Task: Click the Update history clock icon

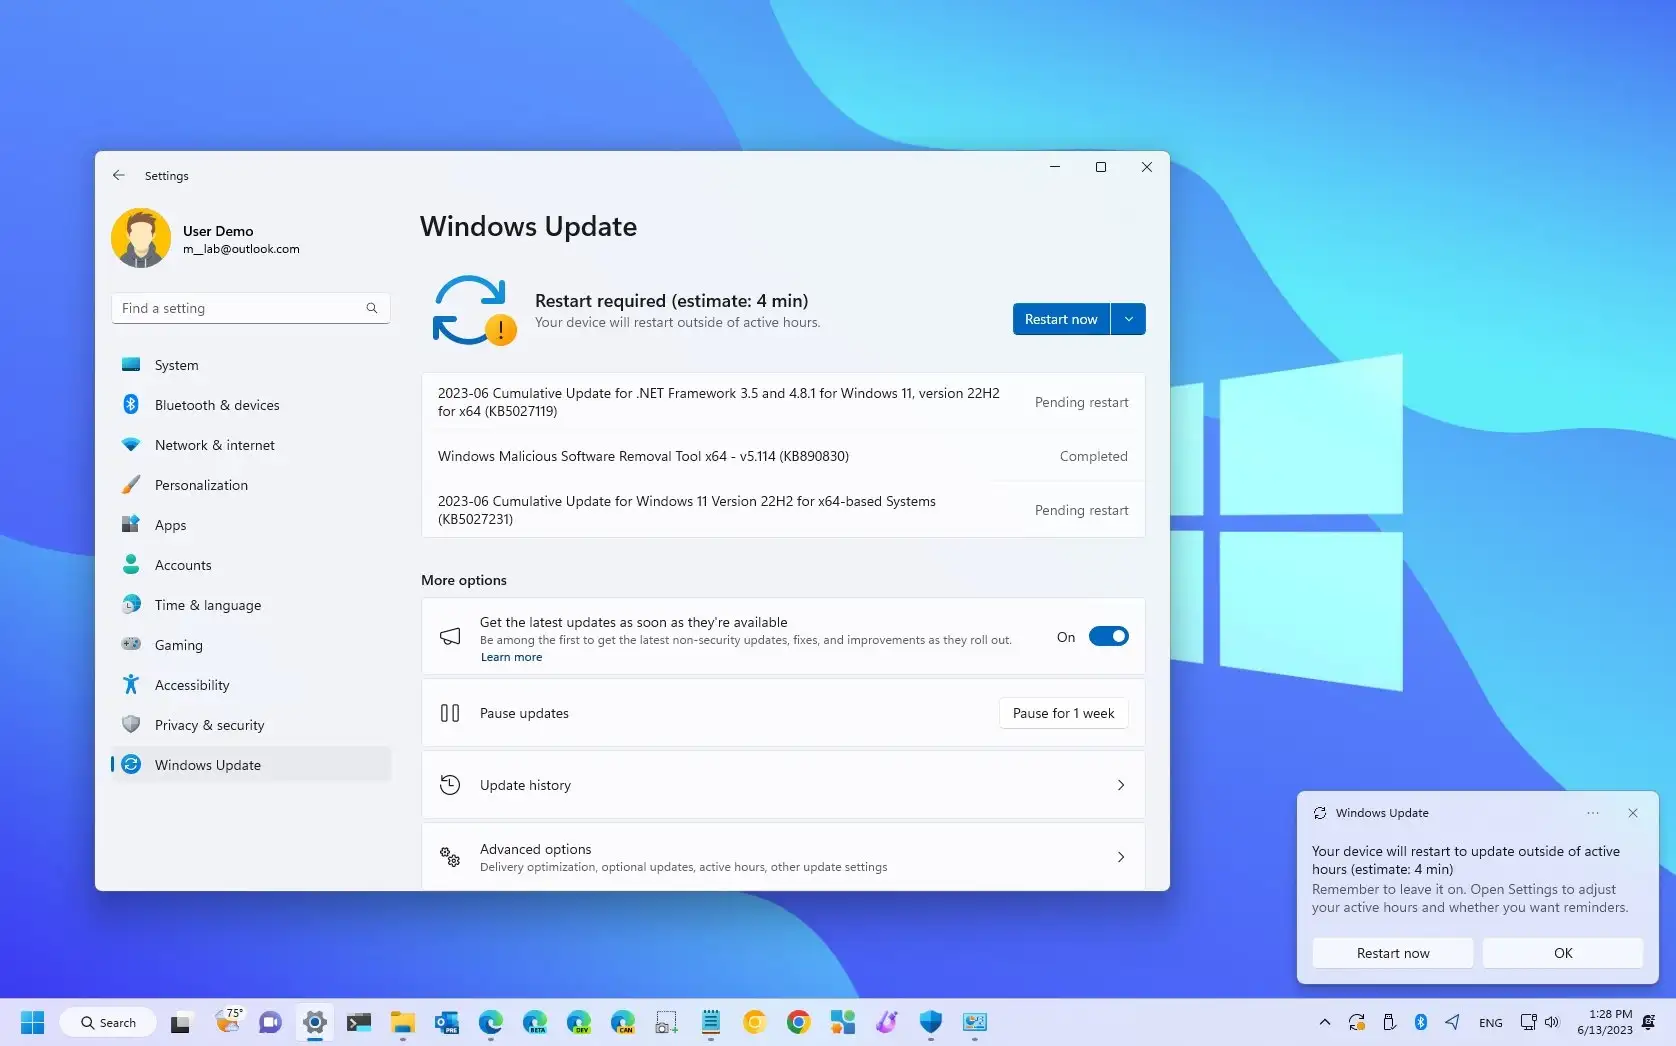Action: pos(450,784)
